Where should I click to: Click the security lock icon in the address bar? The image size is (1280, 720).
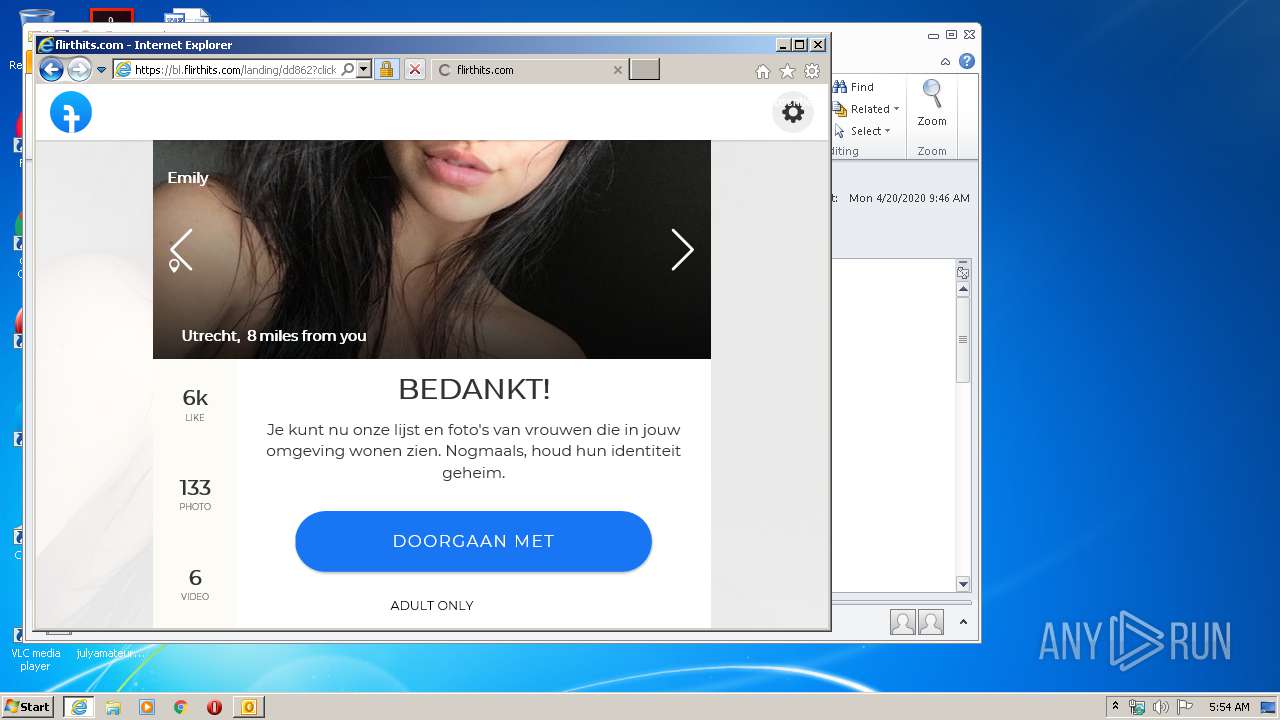click(387, 70)
